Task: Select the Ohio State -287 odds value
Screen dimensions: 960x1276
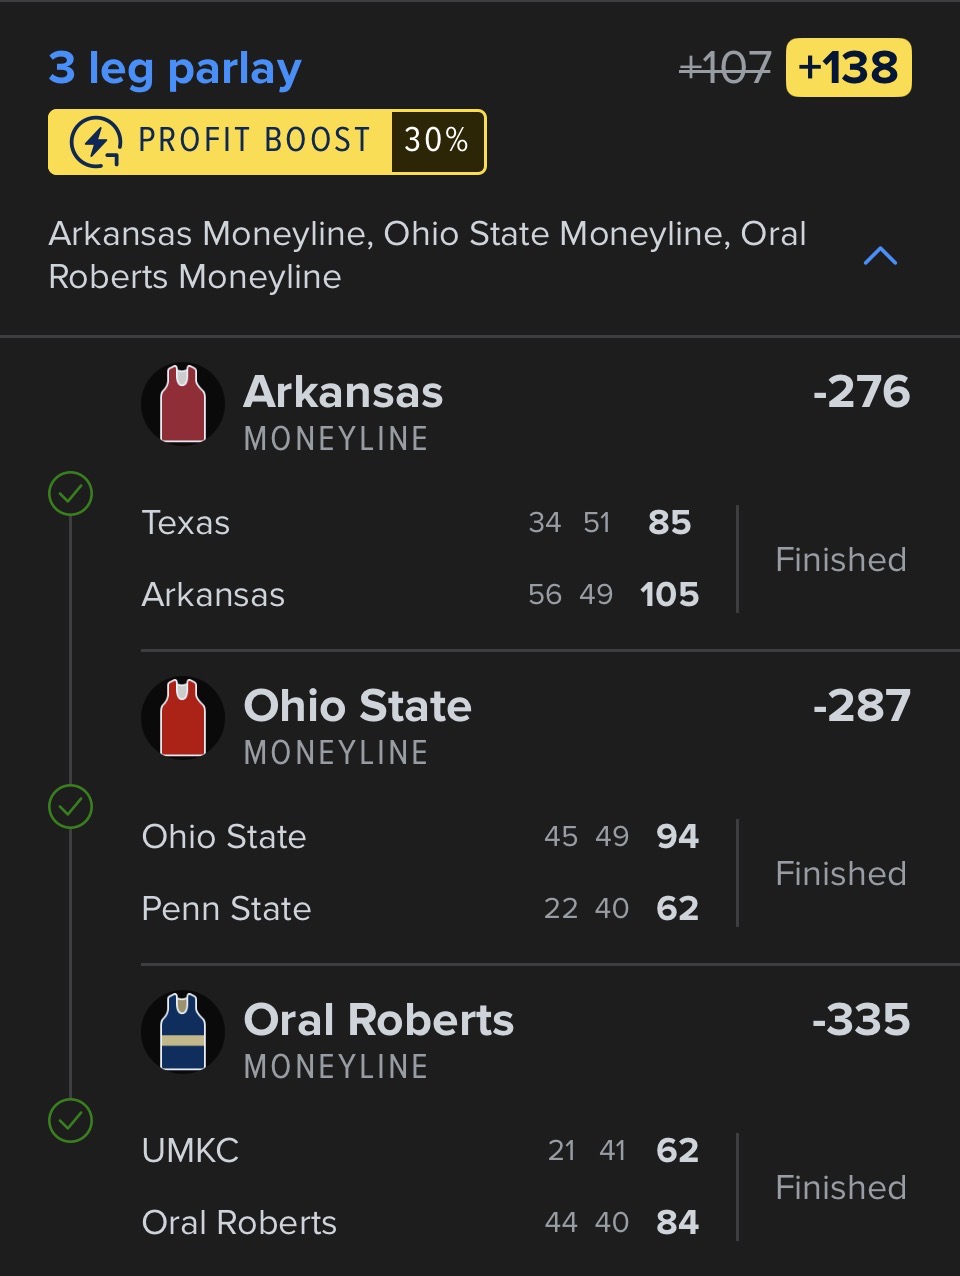Action: pos(861,706)
